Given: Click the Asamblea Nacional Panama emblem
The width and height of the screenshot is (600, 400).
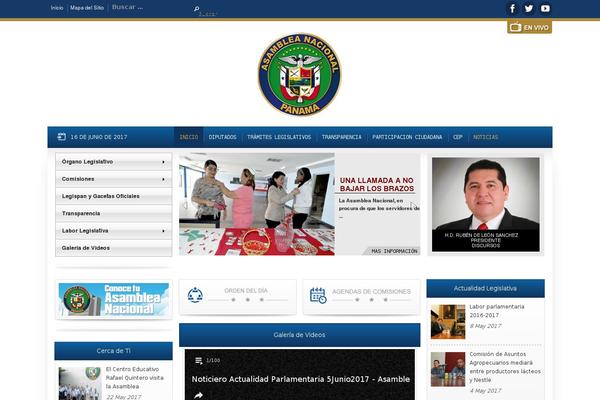Looking at the screenshot, I should point(299,76).
